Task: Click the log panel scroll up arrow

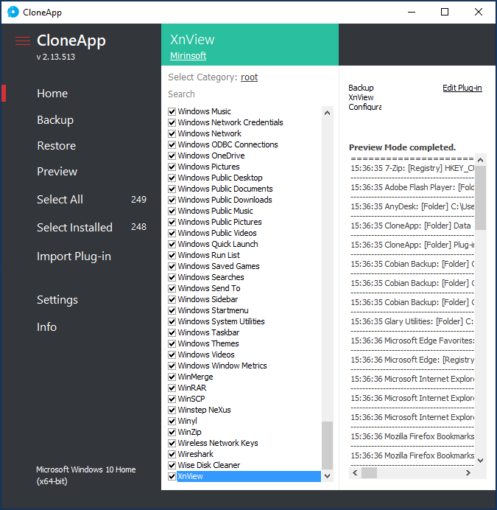Action: (480, 160)
